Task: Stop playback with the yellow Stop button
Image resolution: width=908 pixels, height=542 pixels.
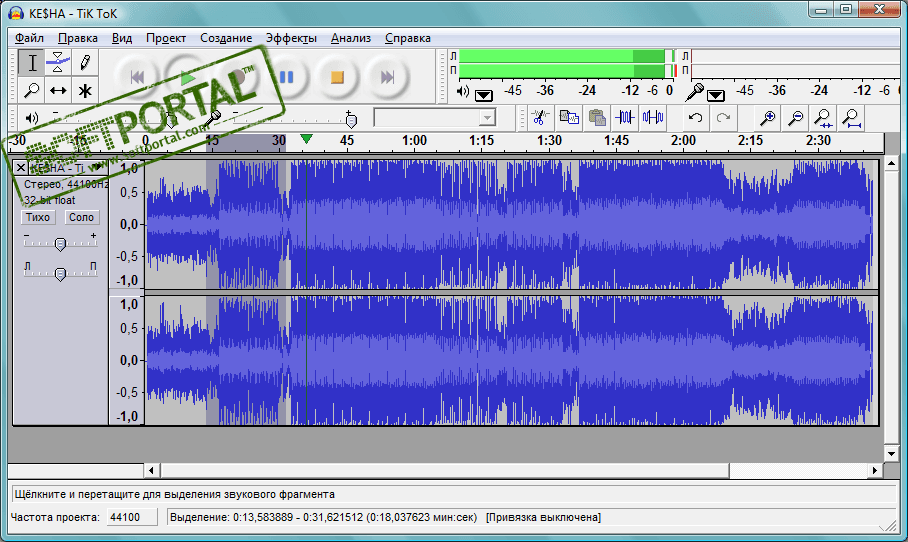Action: [337, 77]
